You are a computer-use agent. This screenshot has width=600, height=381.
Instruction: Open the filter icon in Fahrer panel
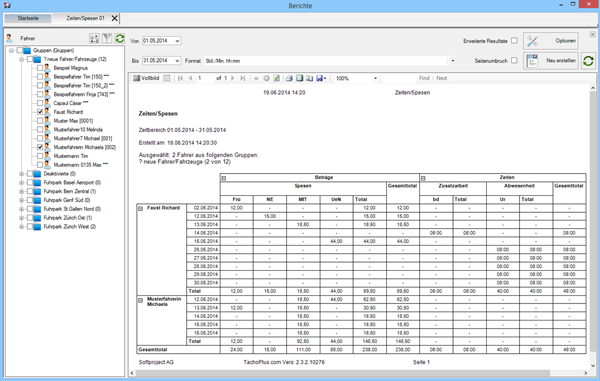(x=107, y=38)
